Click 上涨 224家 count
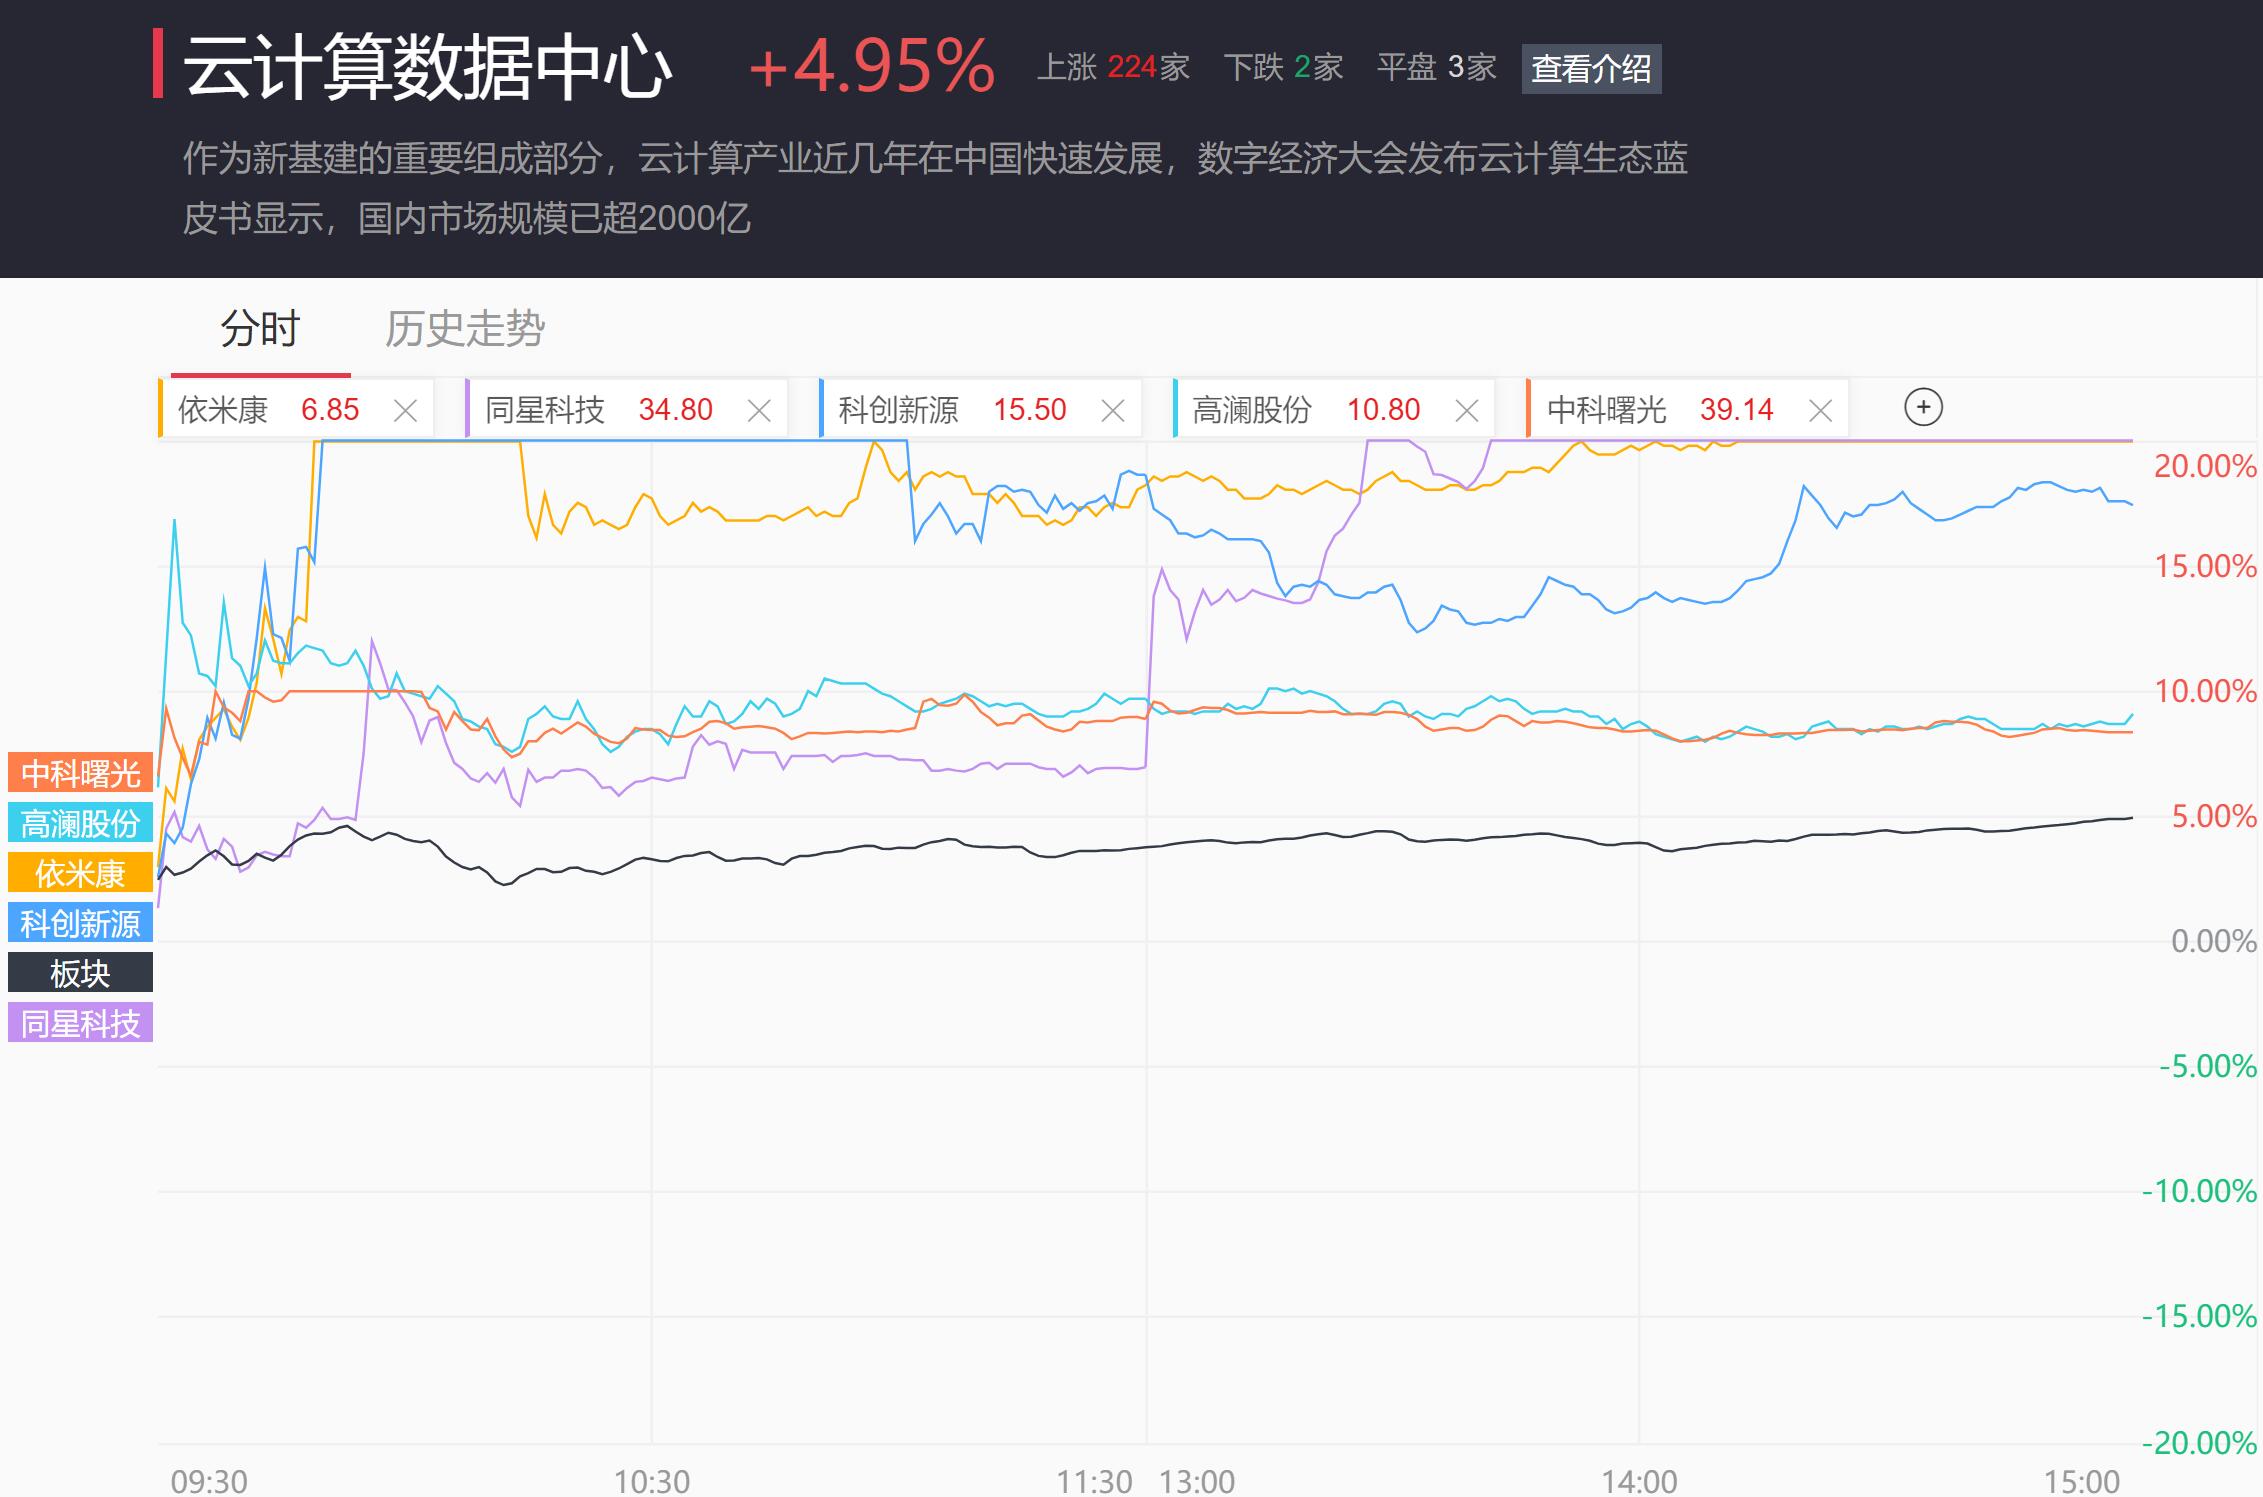The image size is (2263, 1497). point(1113,67)
